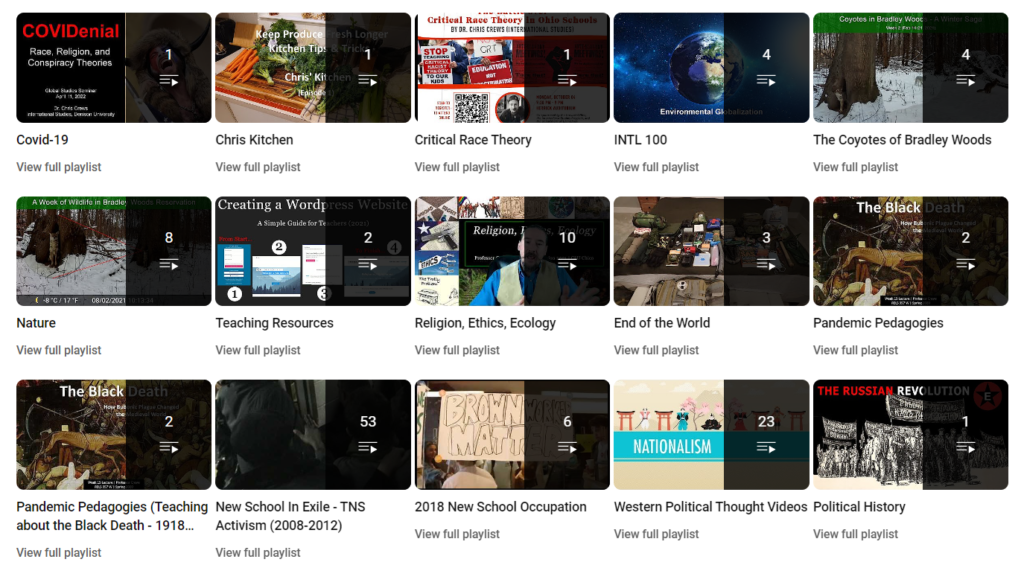1024x565 pixels.
Task: Open the Political History playlist title
Action: (x=859, y=507)
